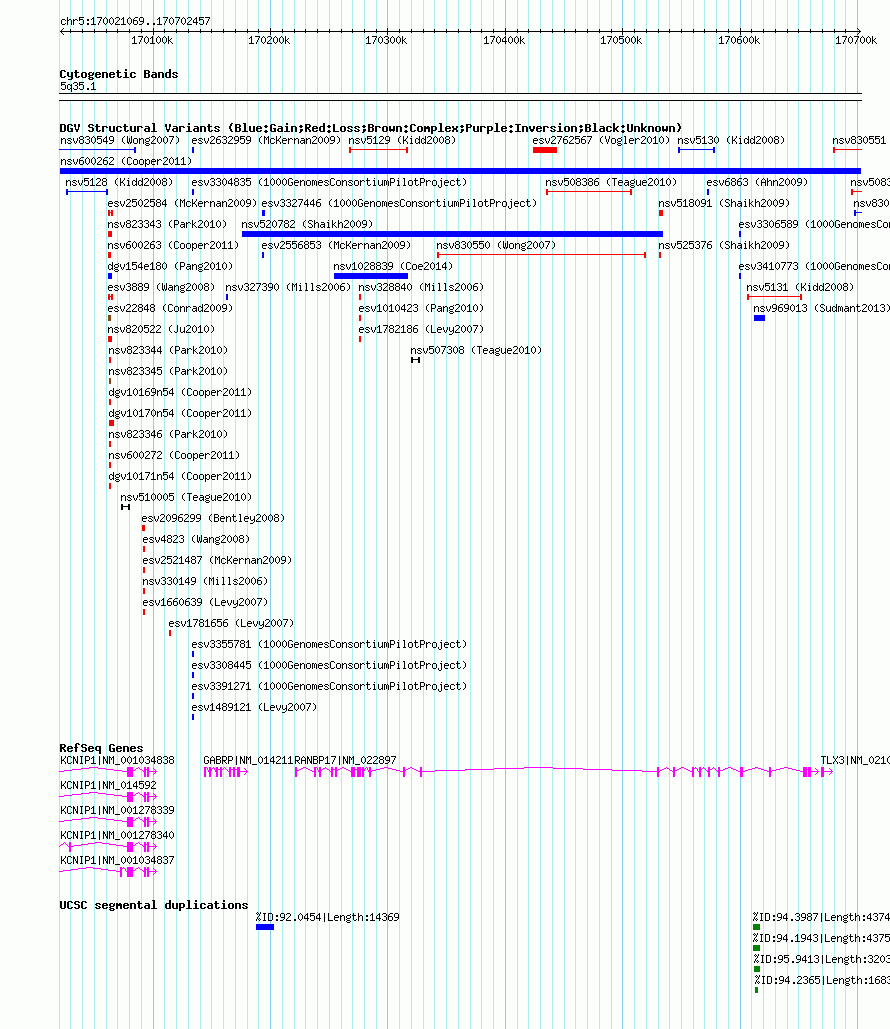Image resolution: width=890 pixels, height=1029 pixels.
Task: Click the long blue nsv600262 (Cooper2011) bar
Action: pos(460,171)
